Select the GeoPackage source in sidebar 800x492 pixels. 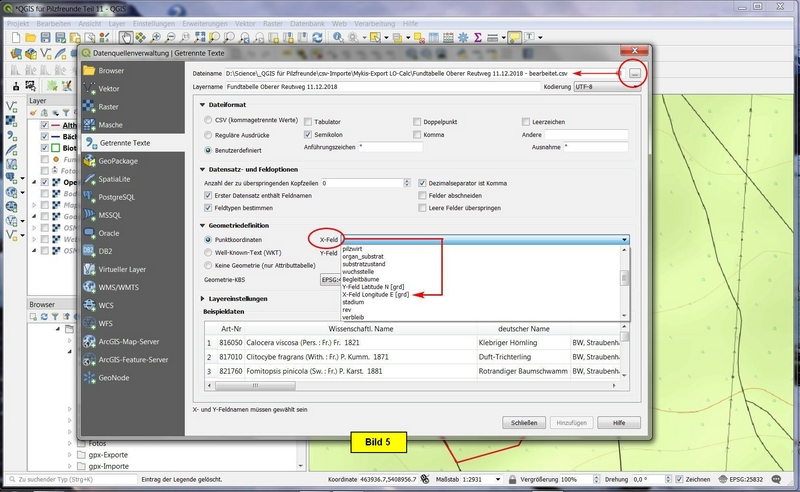pyautogui.click(x=117, y=161)
